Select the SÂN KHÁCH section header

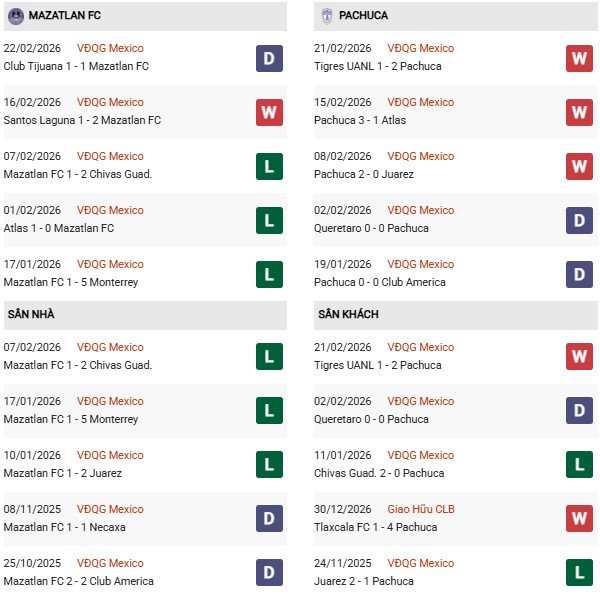(x=349, y=314)
